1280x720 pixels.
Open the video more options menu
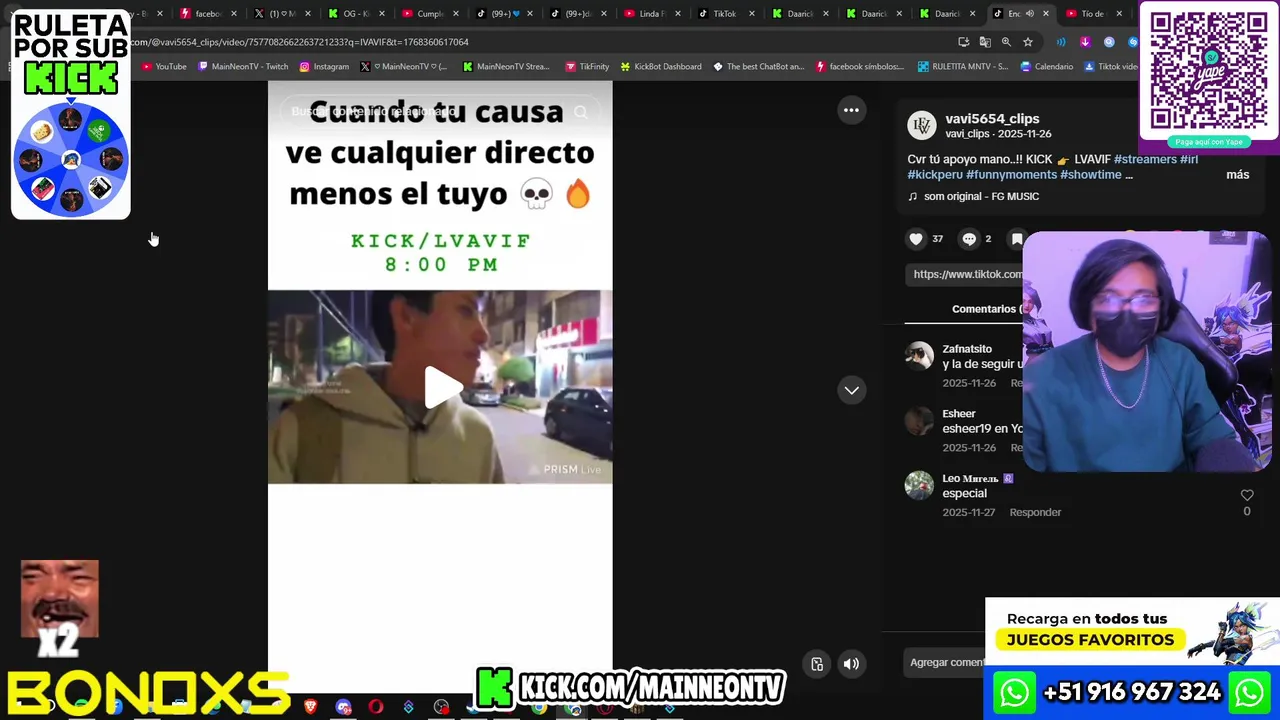pyautogui.click(x=851, y=110)
